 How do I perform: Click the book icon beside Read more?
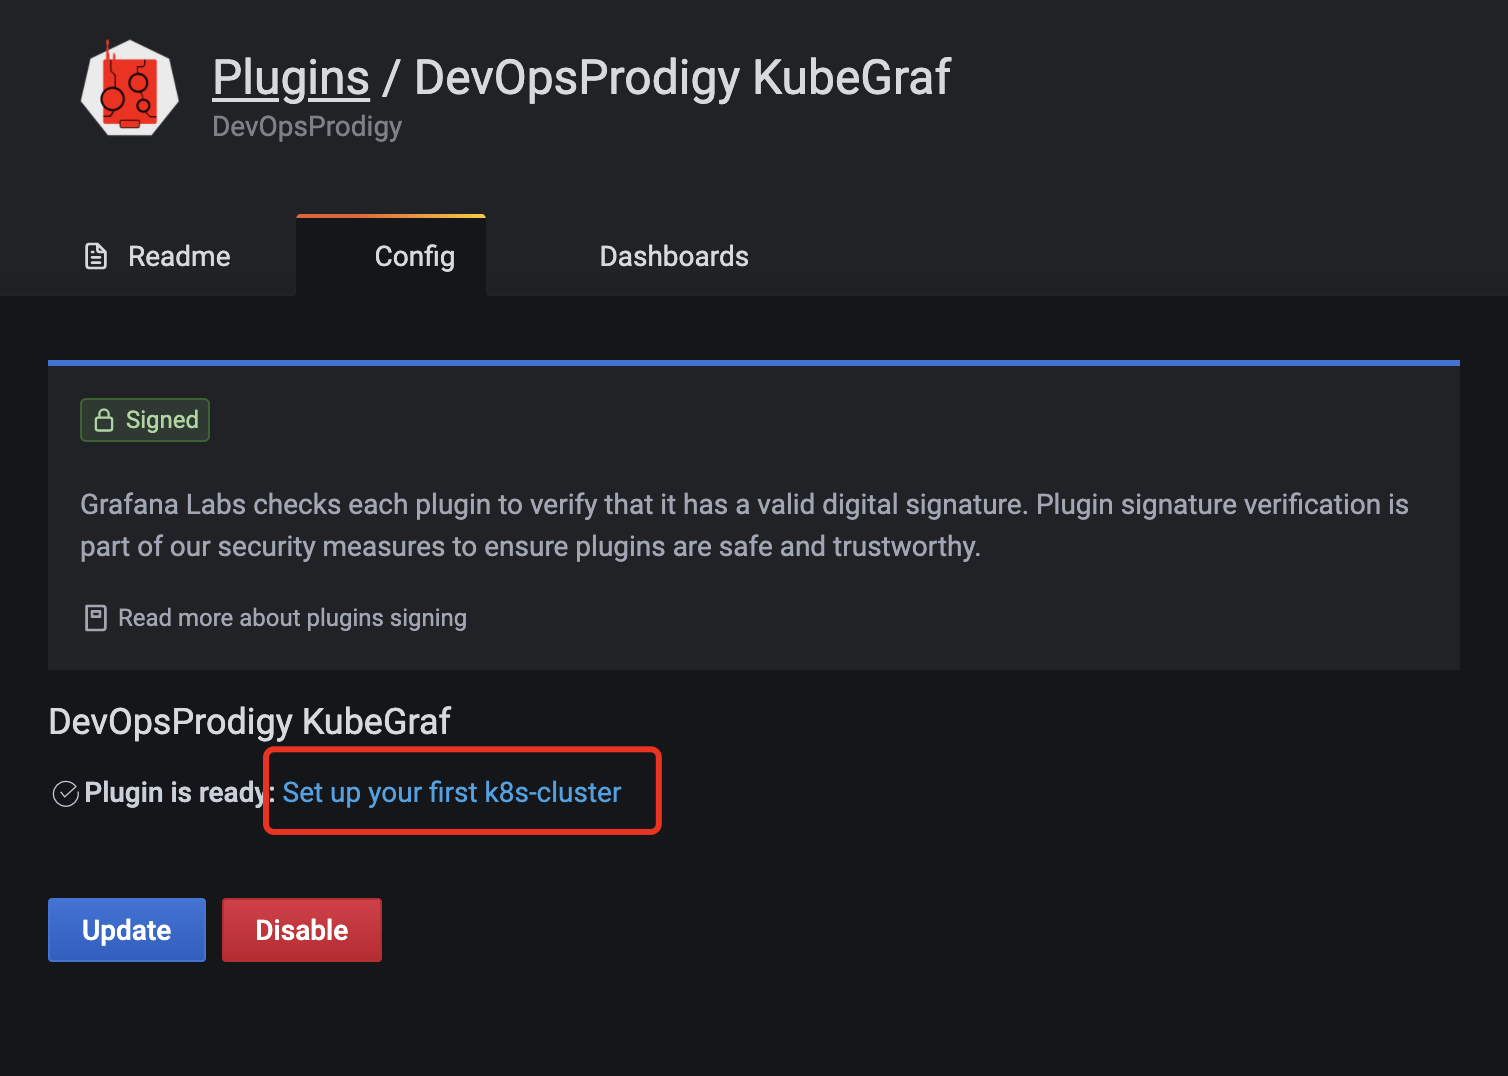(96, 618)
